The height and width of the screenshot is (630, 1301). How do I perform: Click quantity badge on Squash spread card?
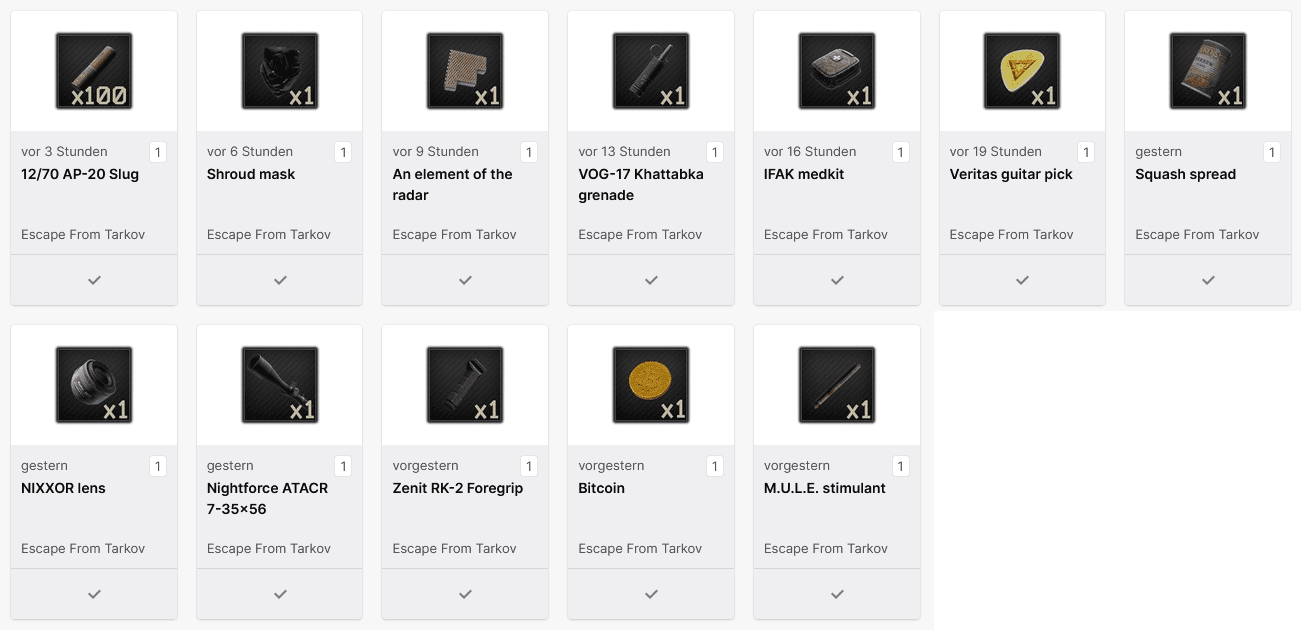coord(1271,152)
